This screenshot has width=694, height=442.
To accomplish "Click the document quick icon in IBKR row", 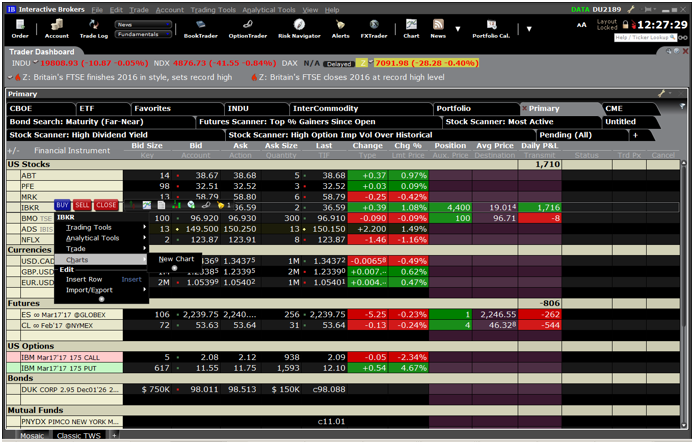I will (161, 205).
